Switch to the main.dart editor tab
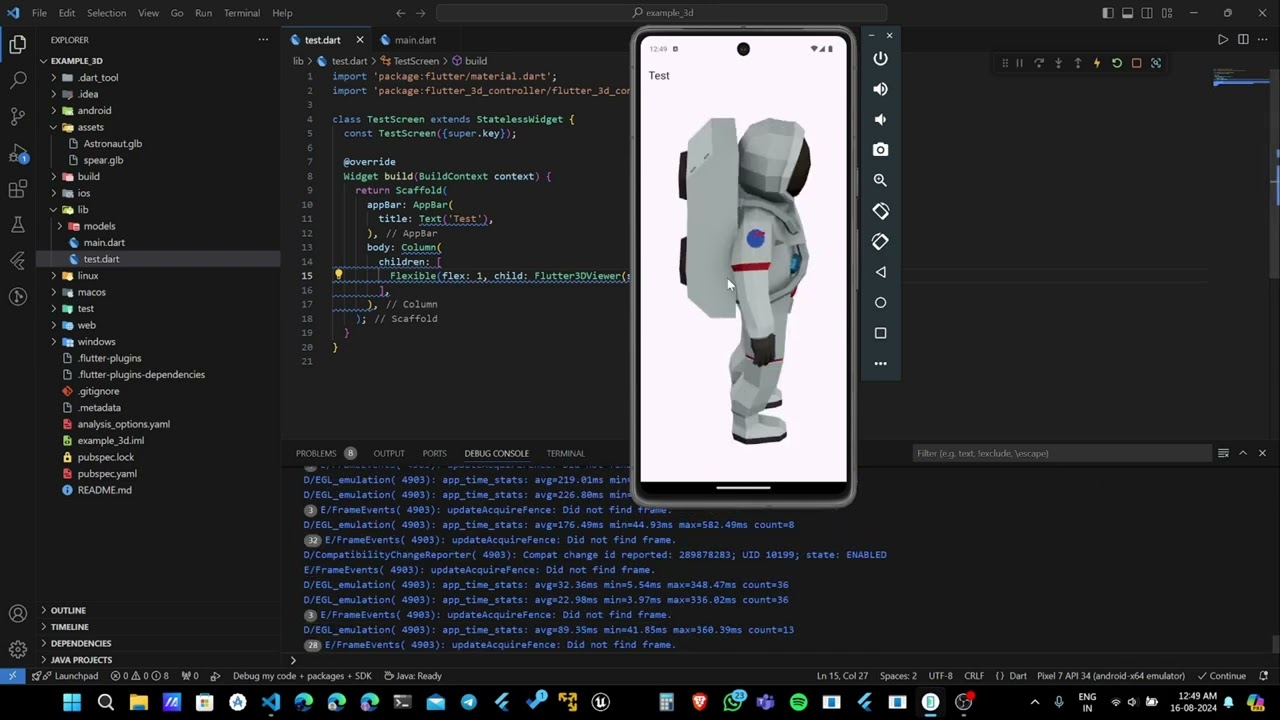The height and width of the screenshot is (720, 1280). coord(414,40)
